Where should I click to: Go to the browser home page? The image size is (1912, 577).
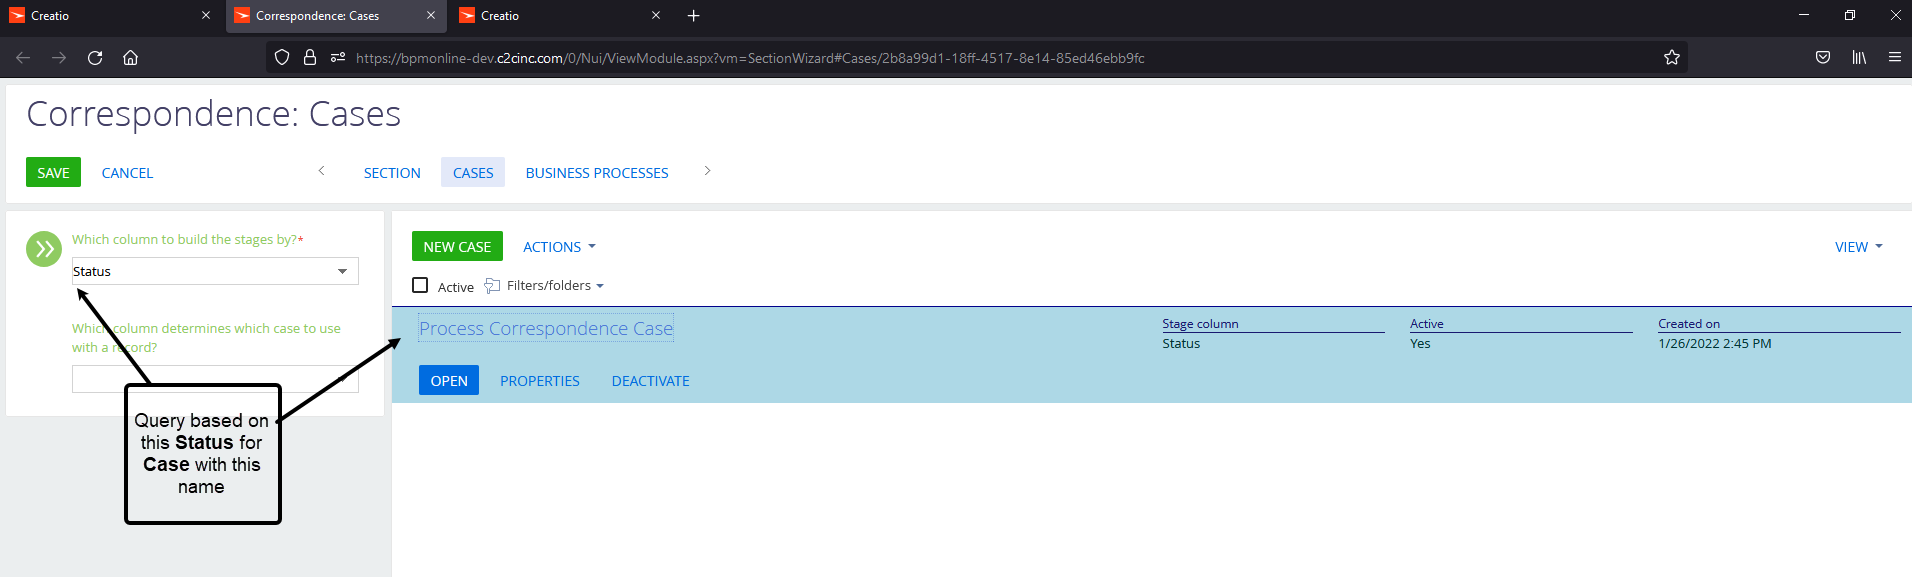(x=130, y=58)
